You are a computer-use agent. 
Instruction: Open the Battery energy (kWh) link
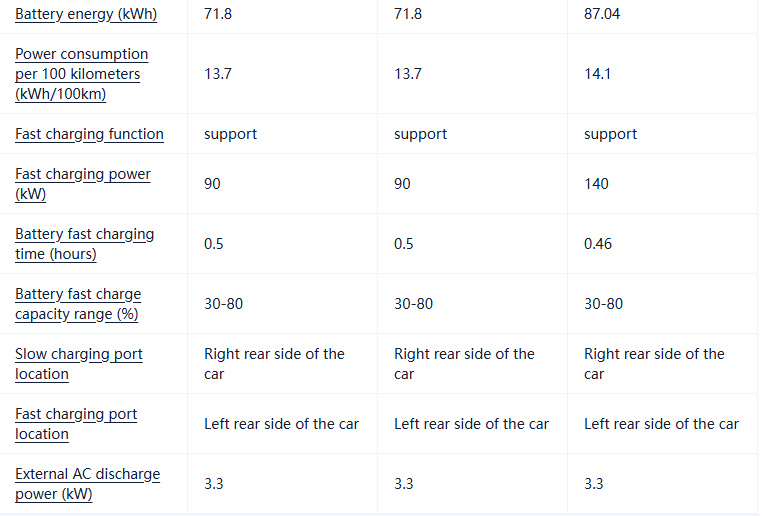tap(86, 15)
